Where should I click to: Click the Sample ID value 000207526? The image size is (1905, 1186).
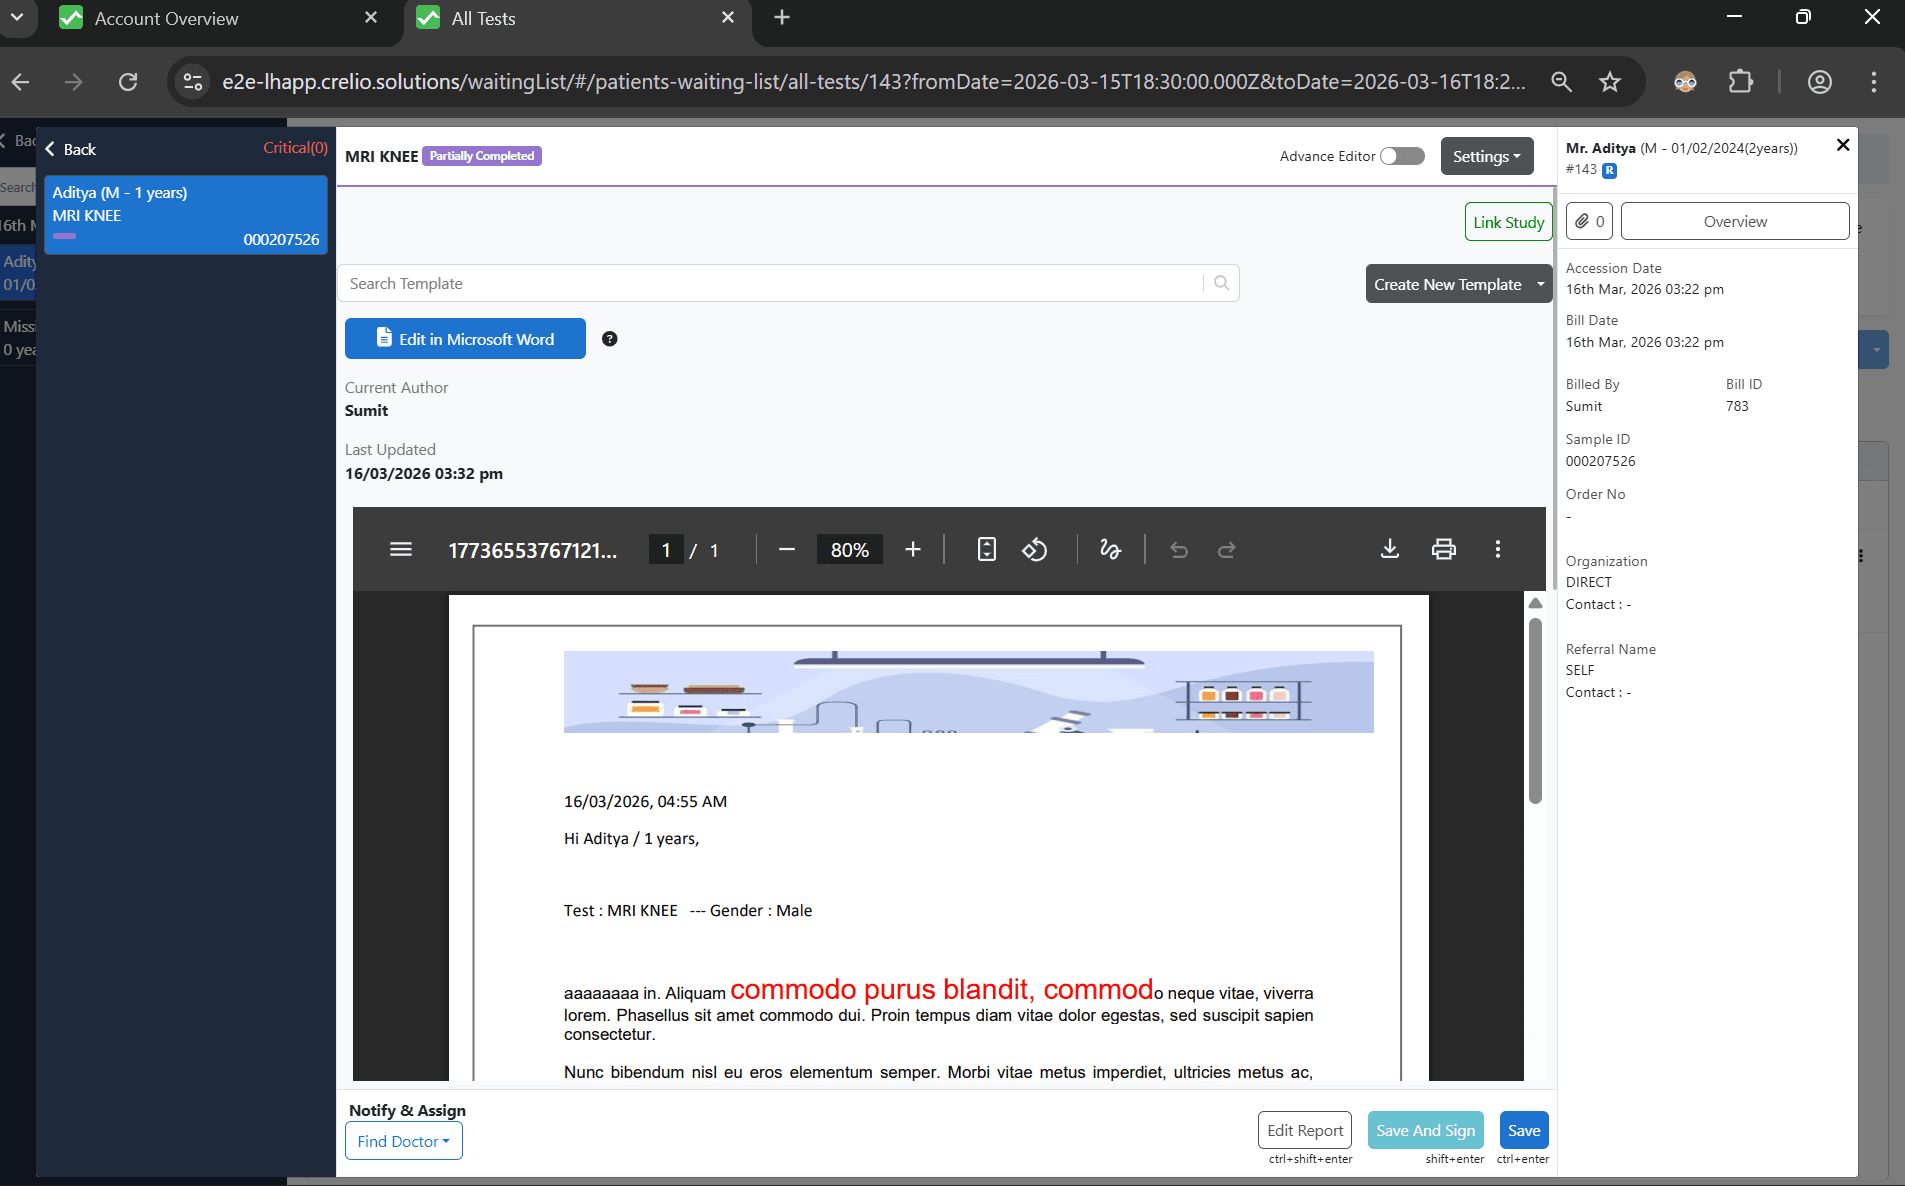(x=1601, y=461)
